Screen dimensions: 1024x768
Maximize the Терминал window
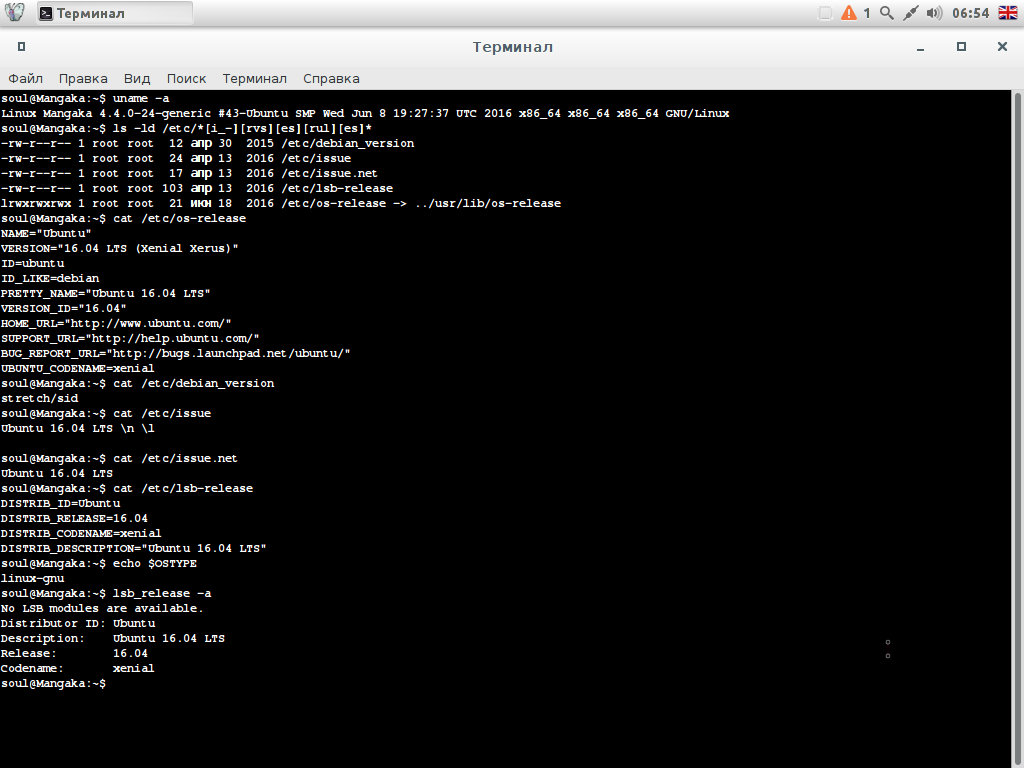(x=961, y=46)
